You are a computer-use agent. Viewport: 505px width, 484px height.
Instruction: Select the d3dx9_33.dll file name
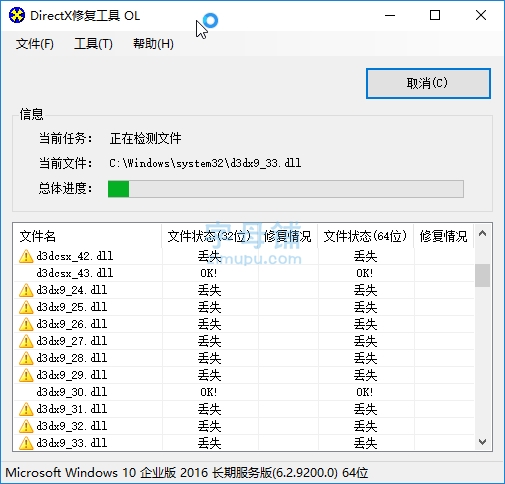(x=72, y=443)
